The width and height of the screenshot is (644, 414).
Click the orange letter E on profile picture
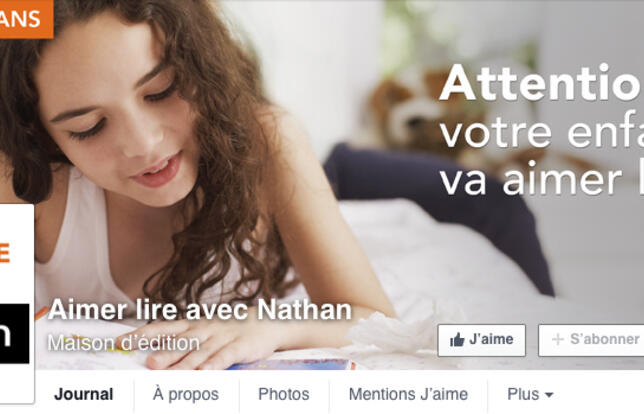coord(5,253)
